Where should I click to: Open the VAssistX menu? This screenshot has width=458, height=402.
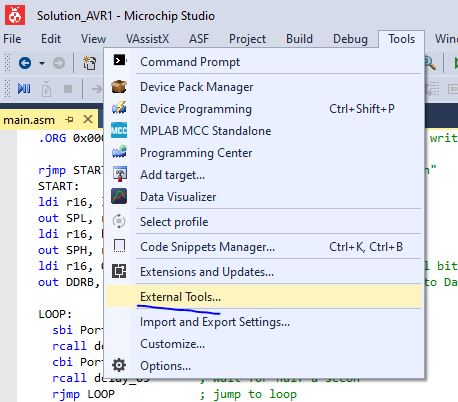(147, 39)
